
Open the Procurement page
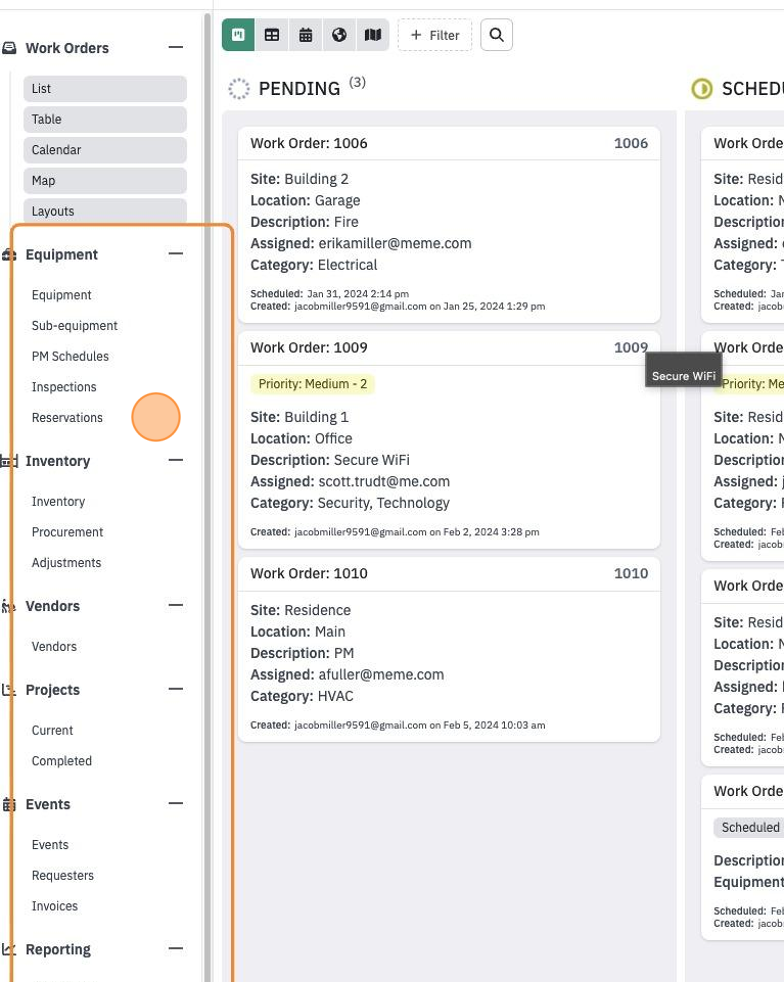[68, 532]
